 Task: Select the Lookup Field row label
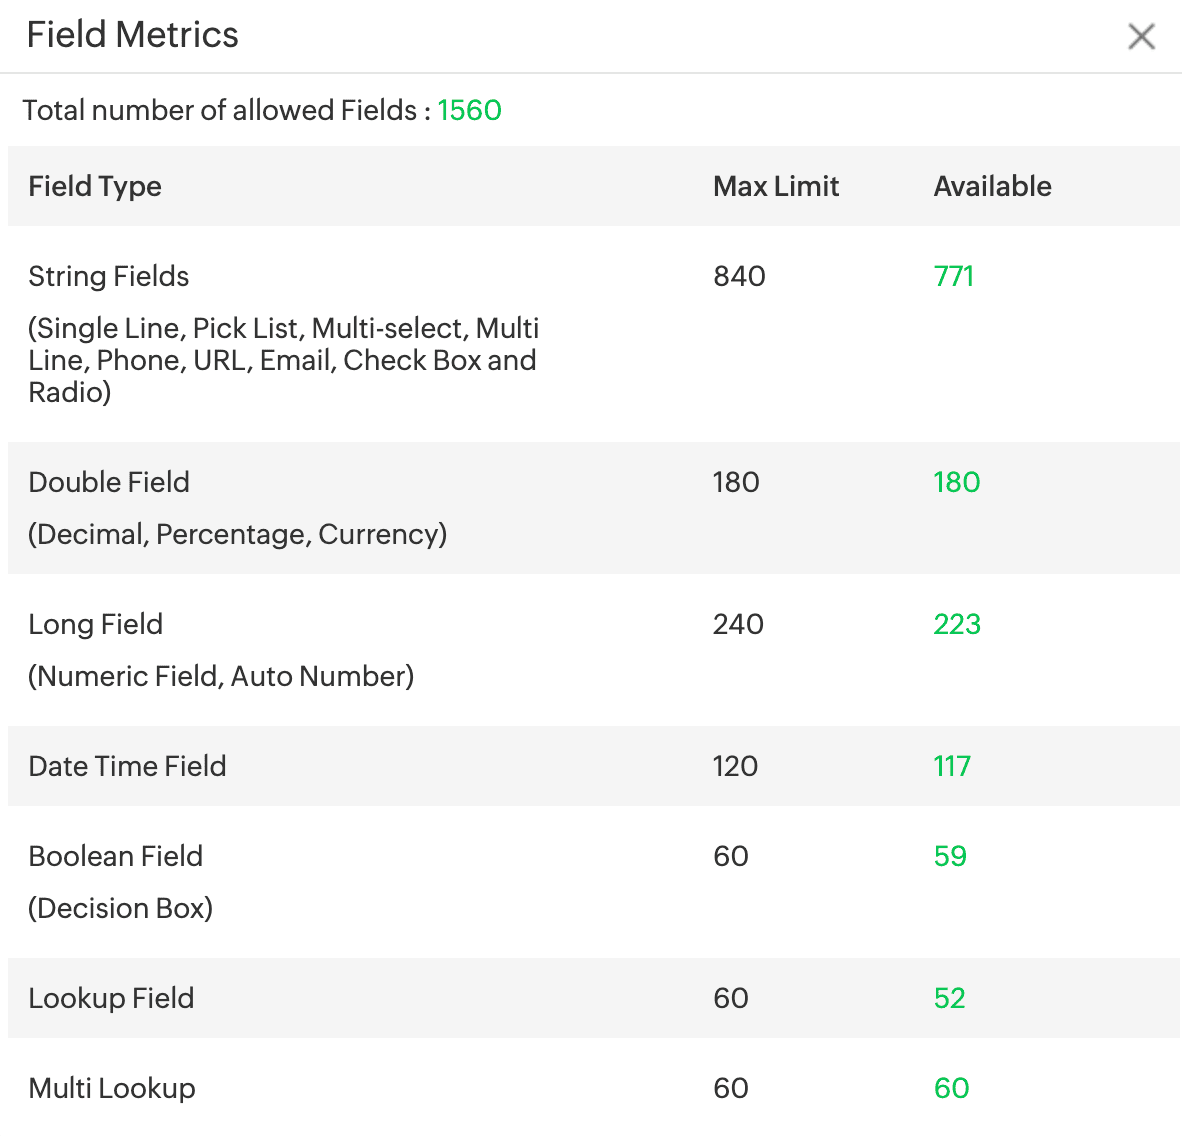111,998
